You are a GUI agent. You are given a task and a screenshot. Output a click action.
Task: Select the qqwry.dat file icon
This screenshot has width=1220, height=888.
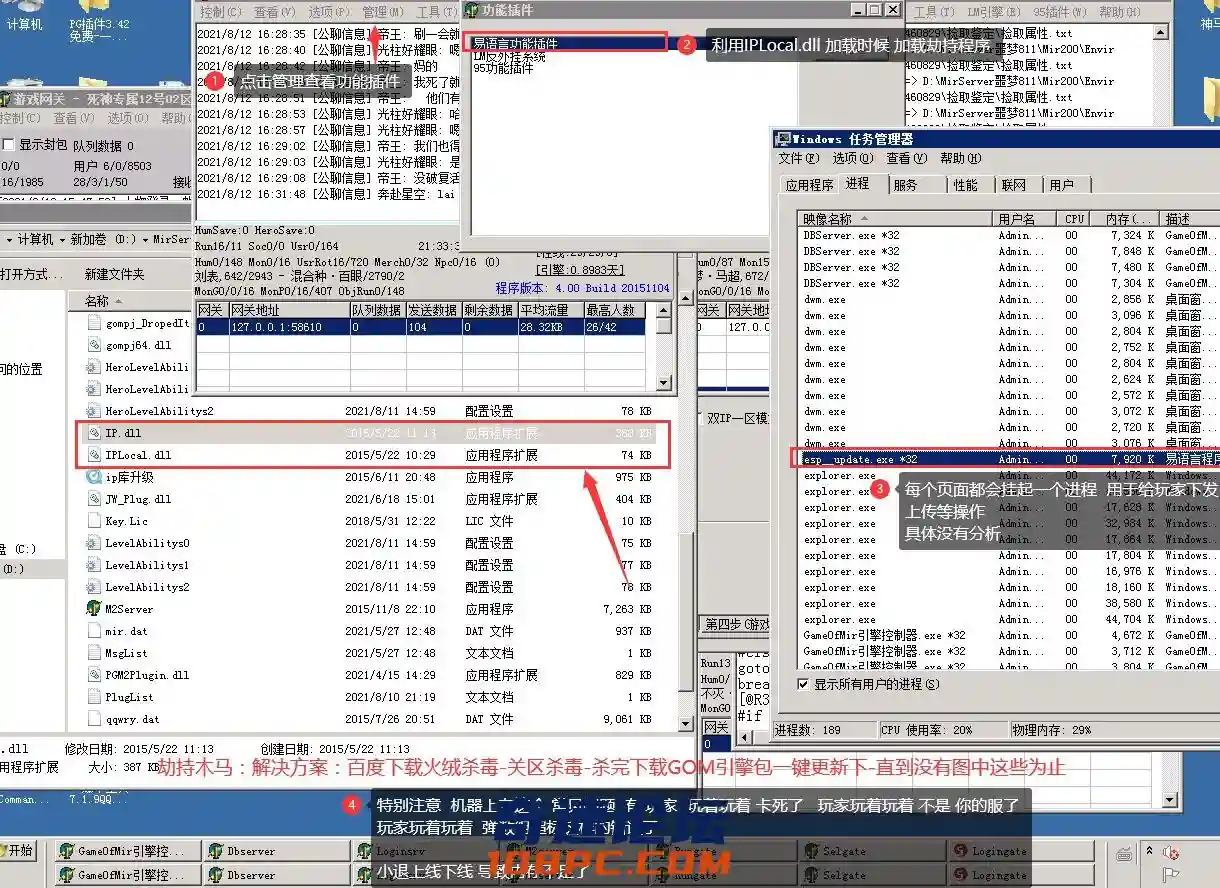pyautogui.click(x=95, y=719)
